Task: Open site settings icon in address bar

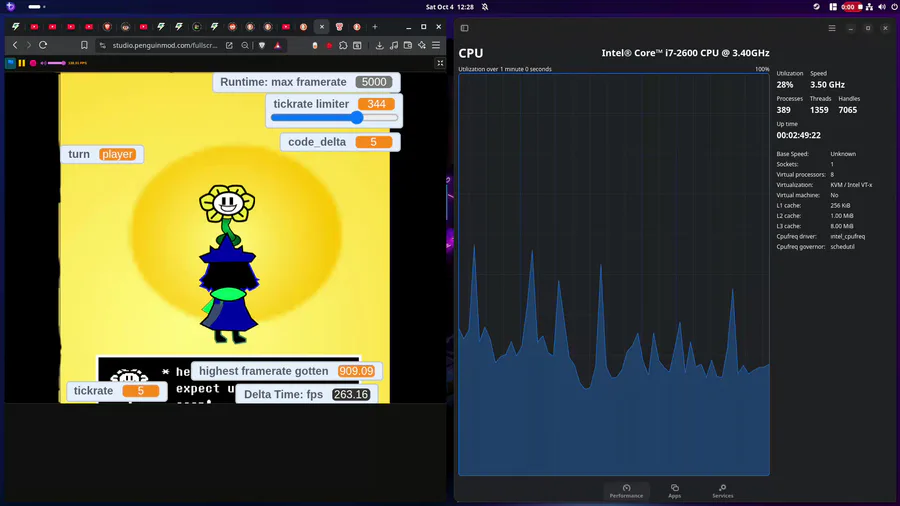Action: coord(103,45)
